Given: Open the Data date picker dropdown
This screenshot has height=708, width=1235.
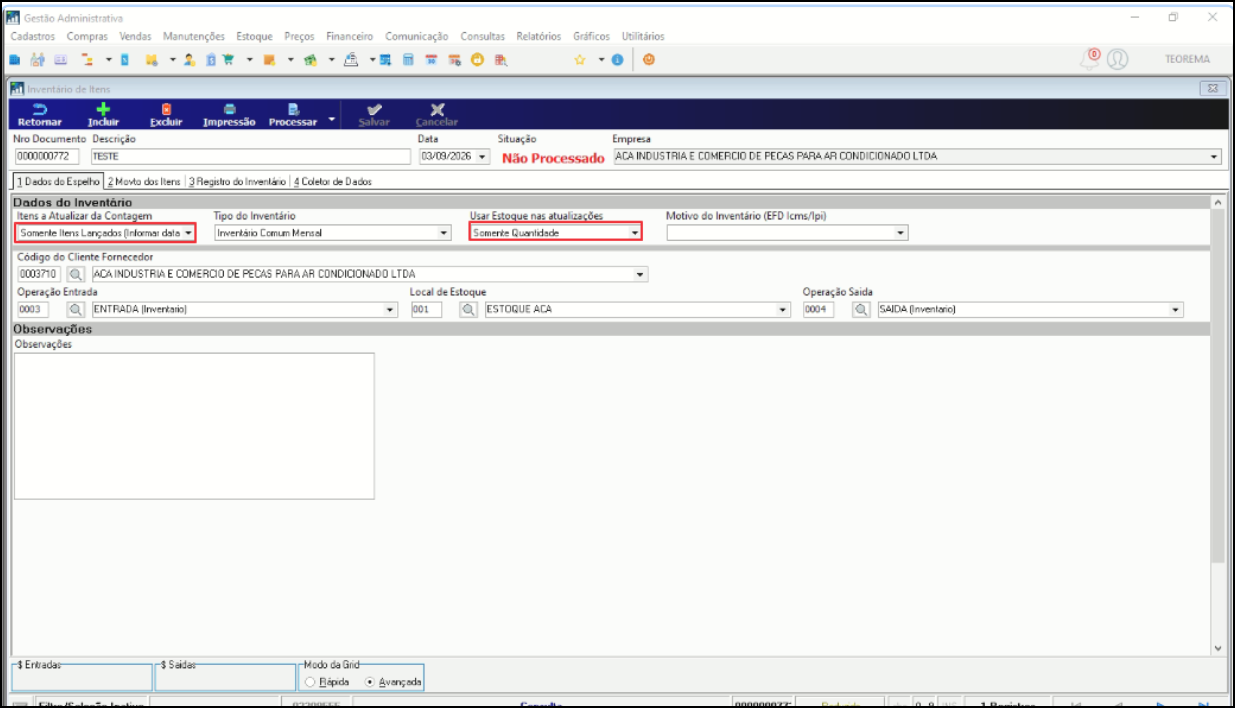Looking at the screenshot, I should (x=483, y=157).
